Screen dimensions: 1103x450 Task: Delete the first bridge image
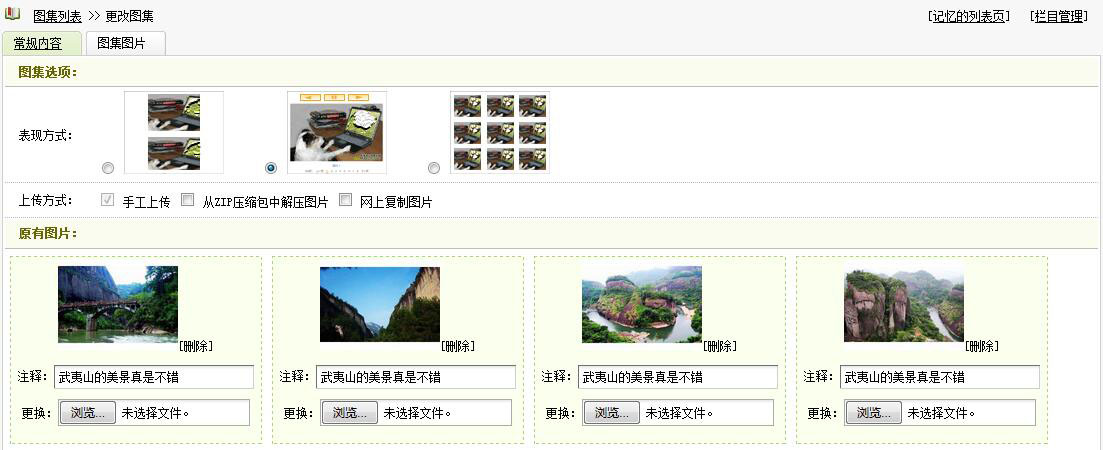pos(196,346)
